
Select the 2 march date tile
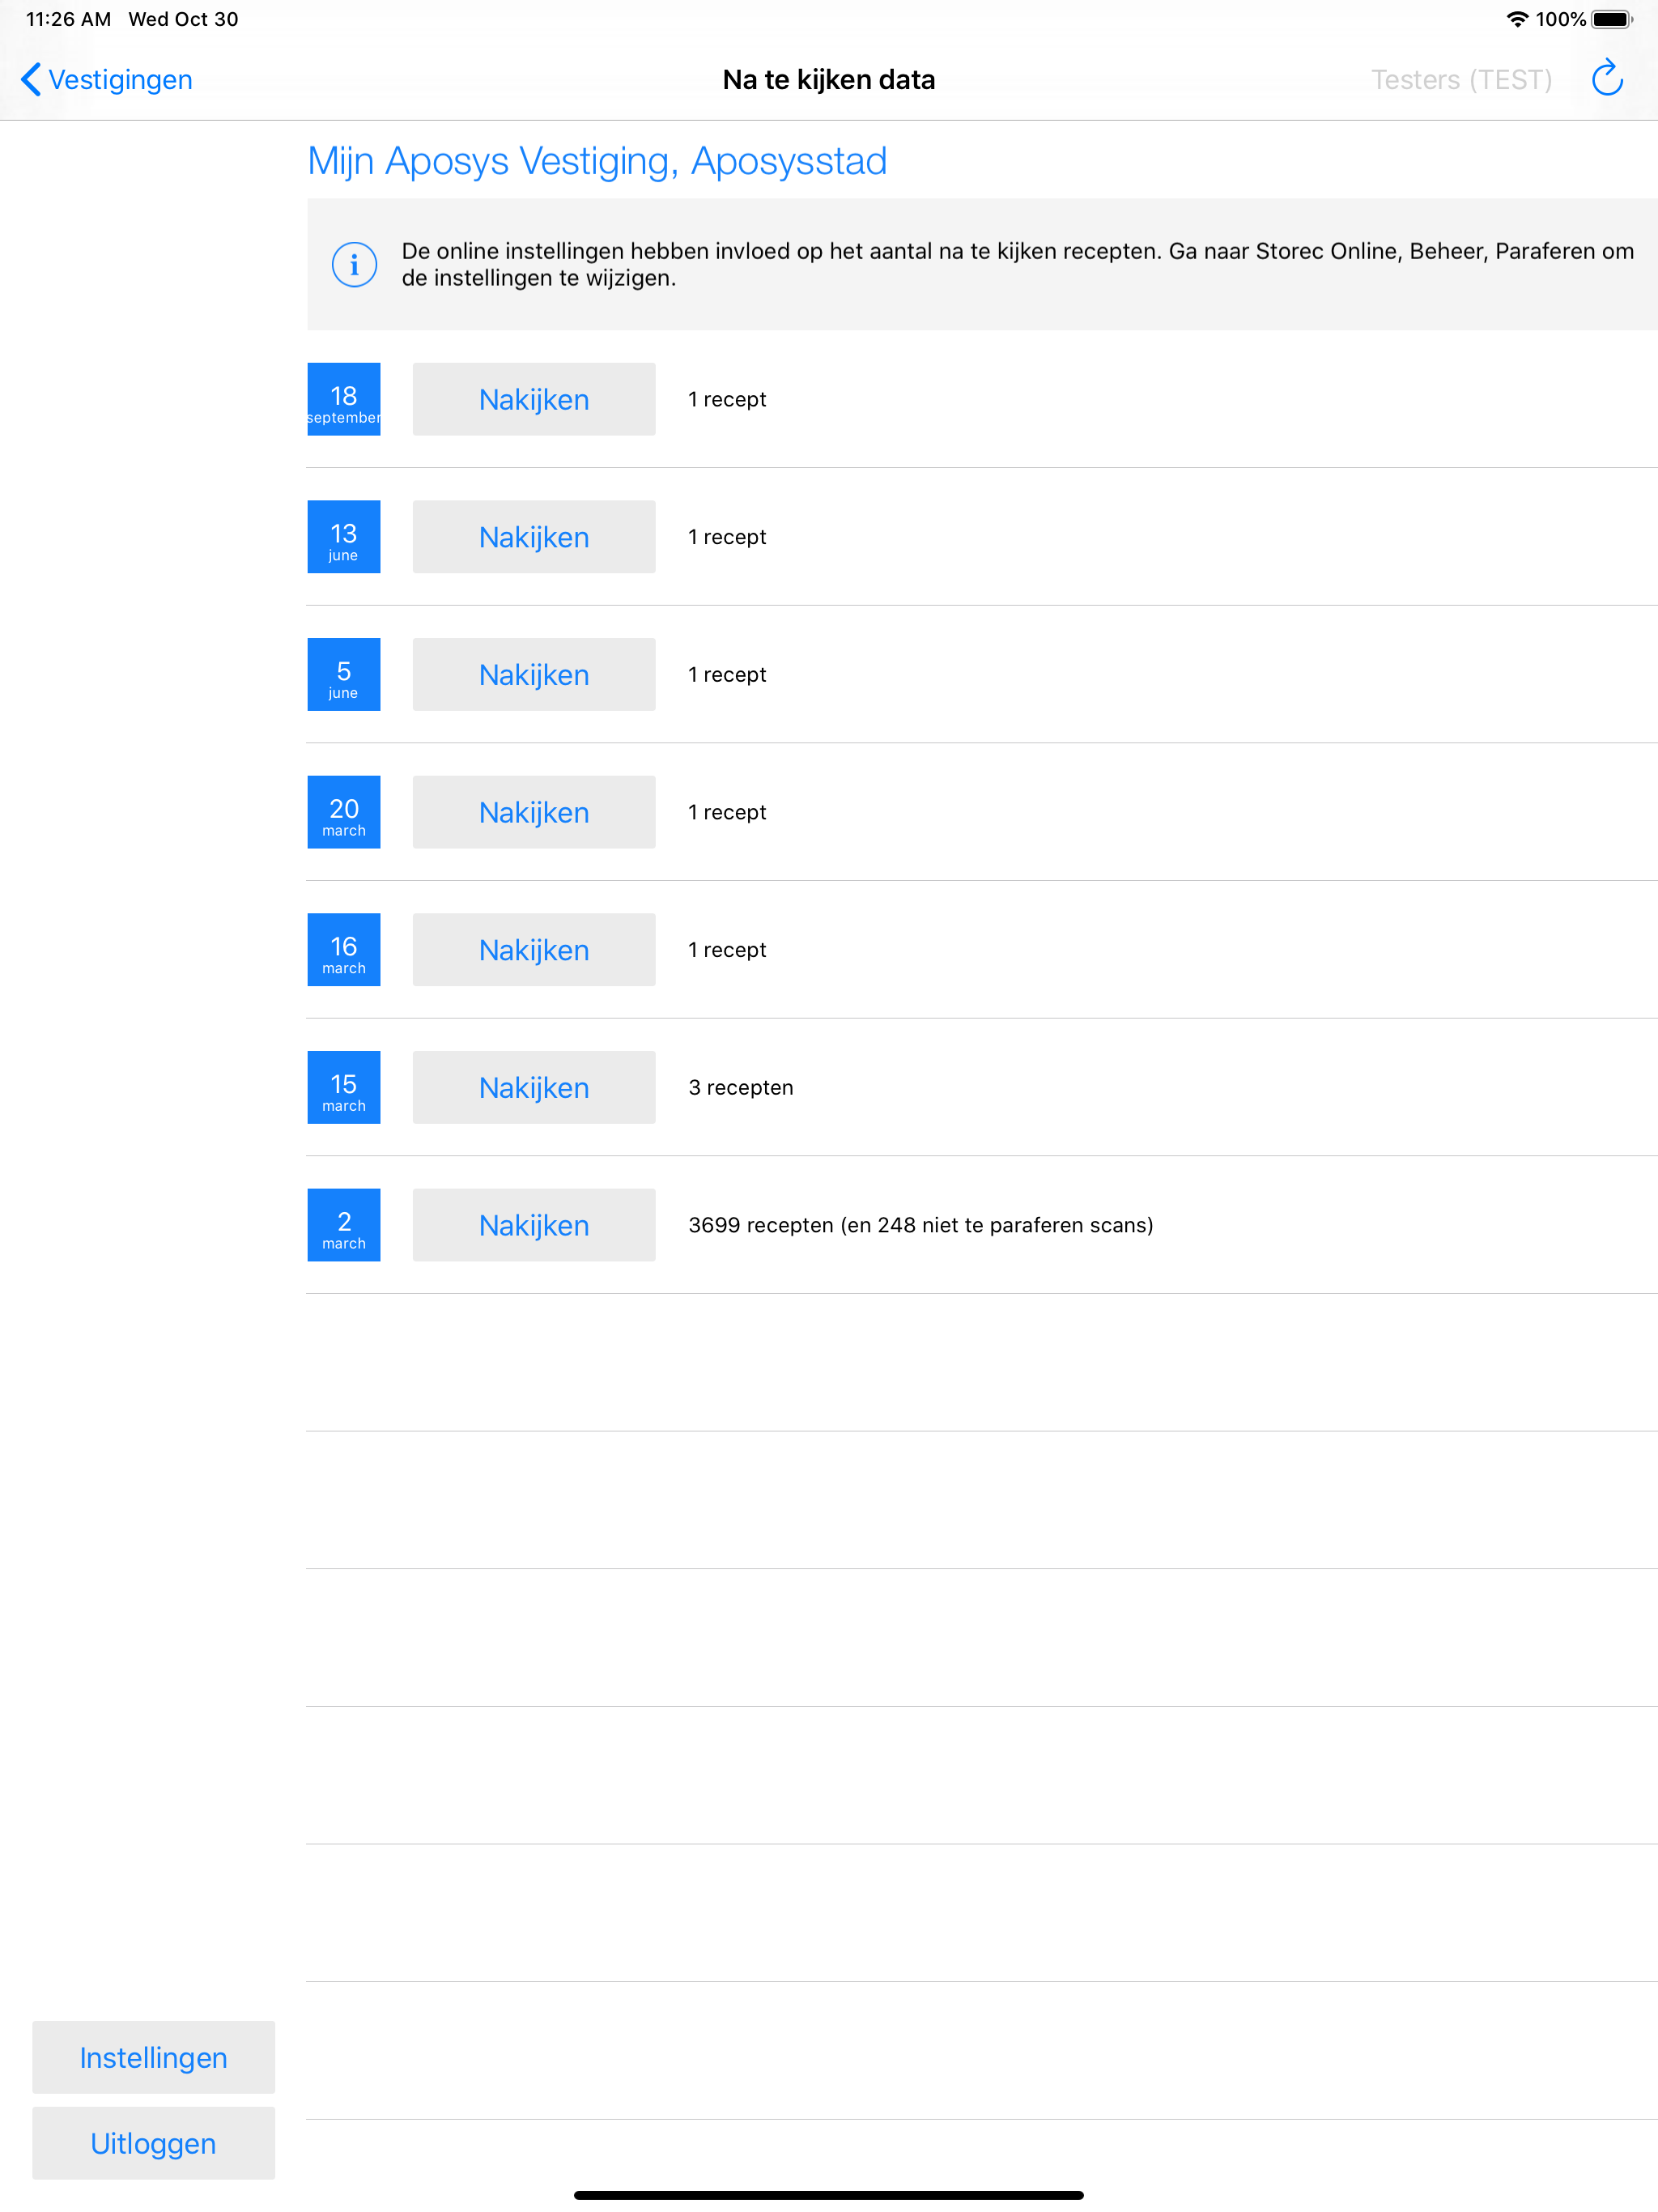point(344,1225)
